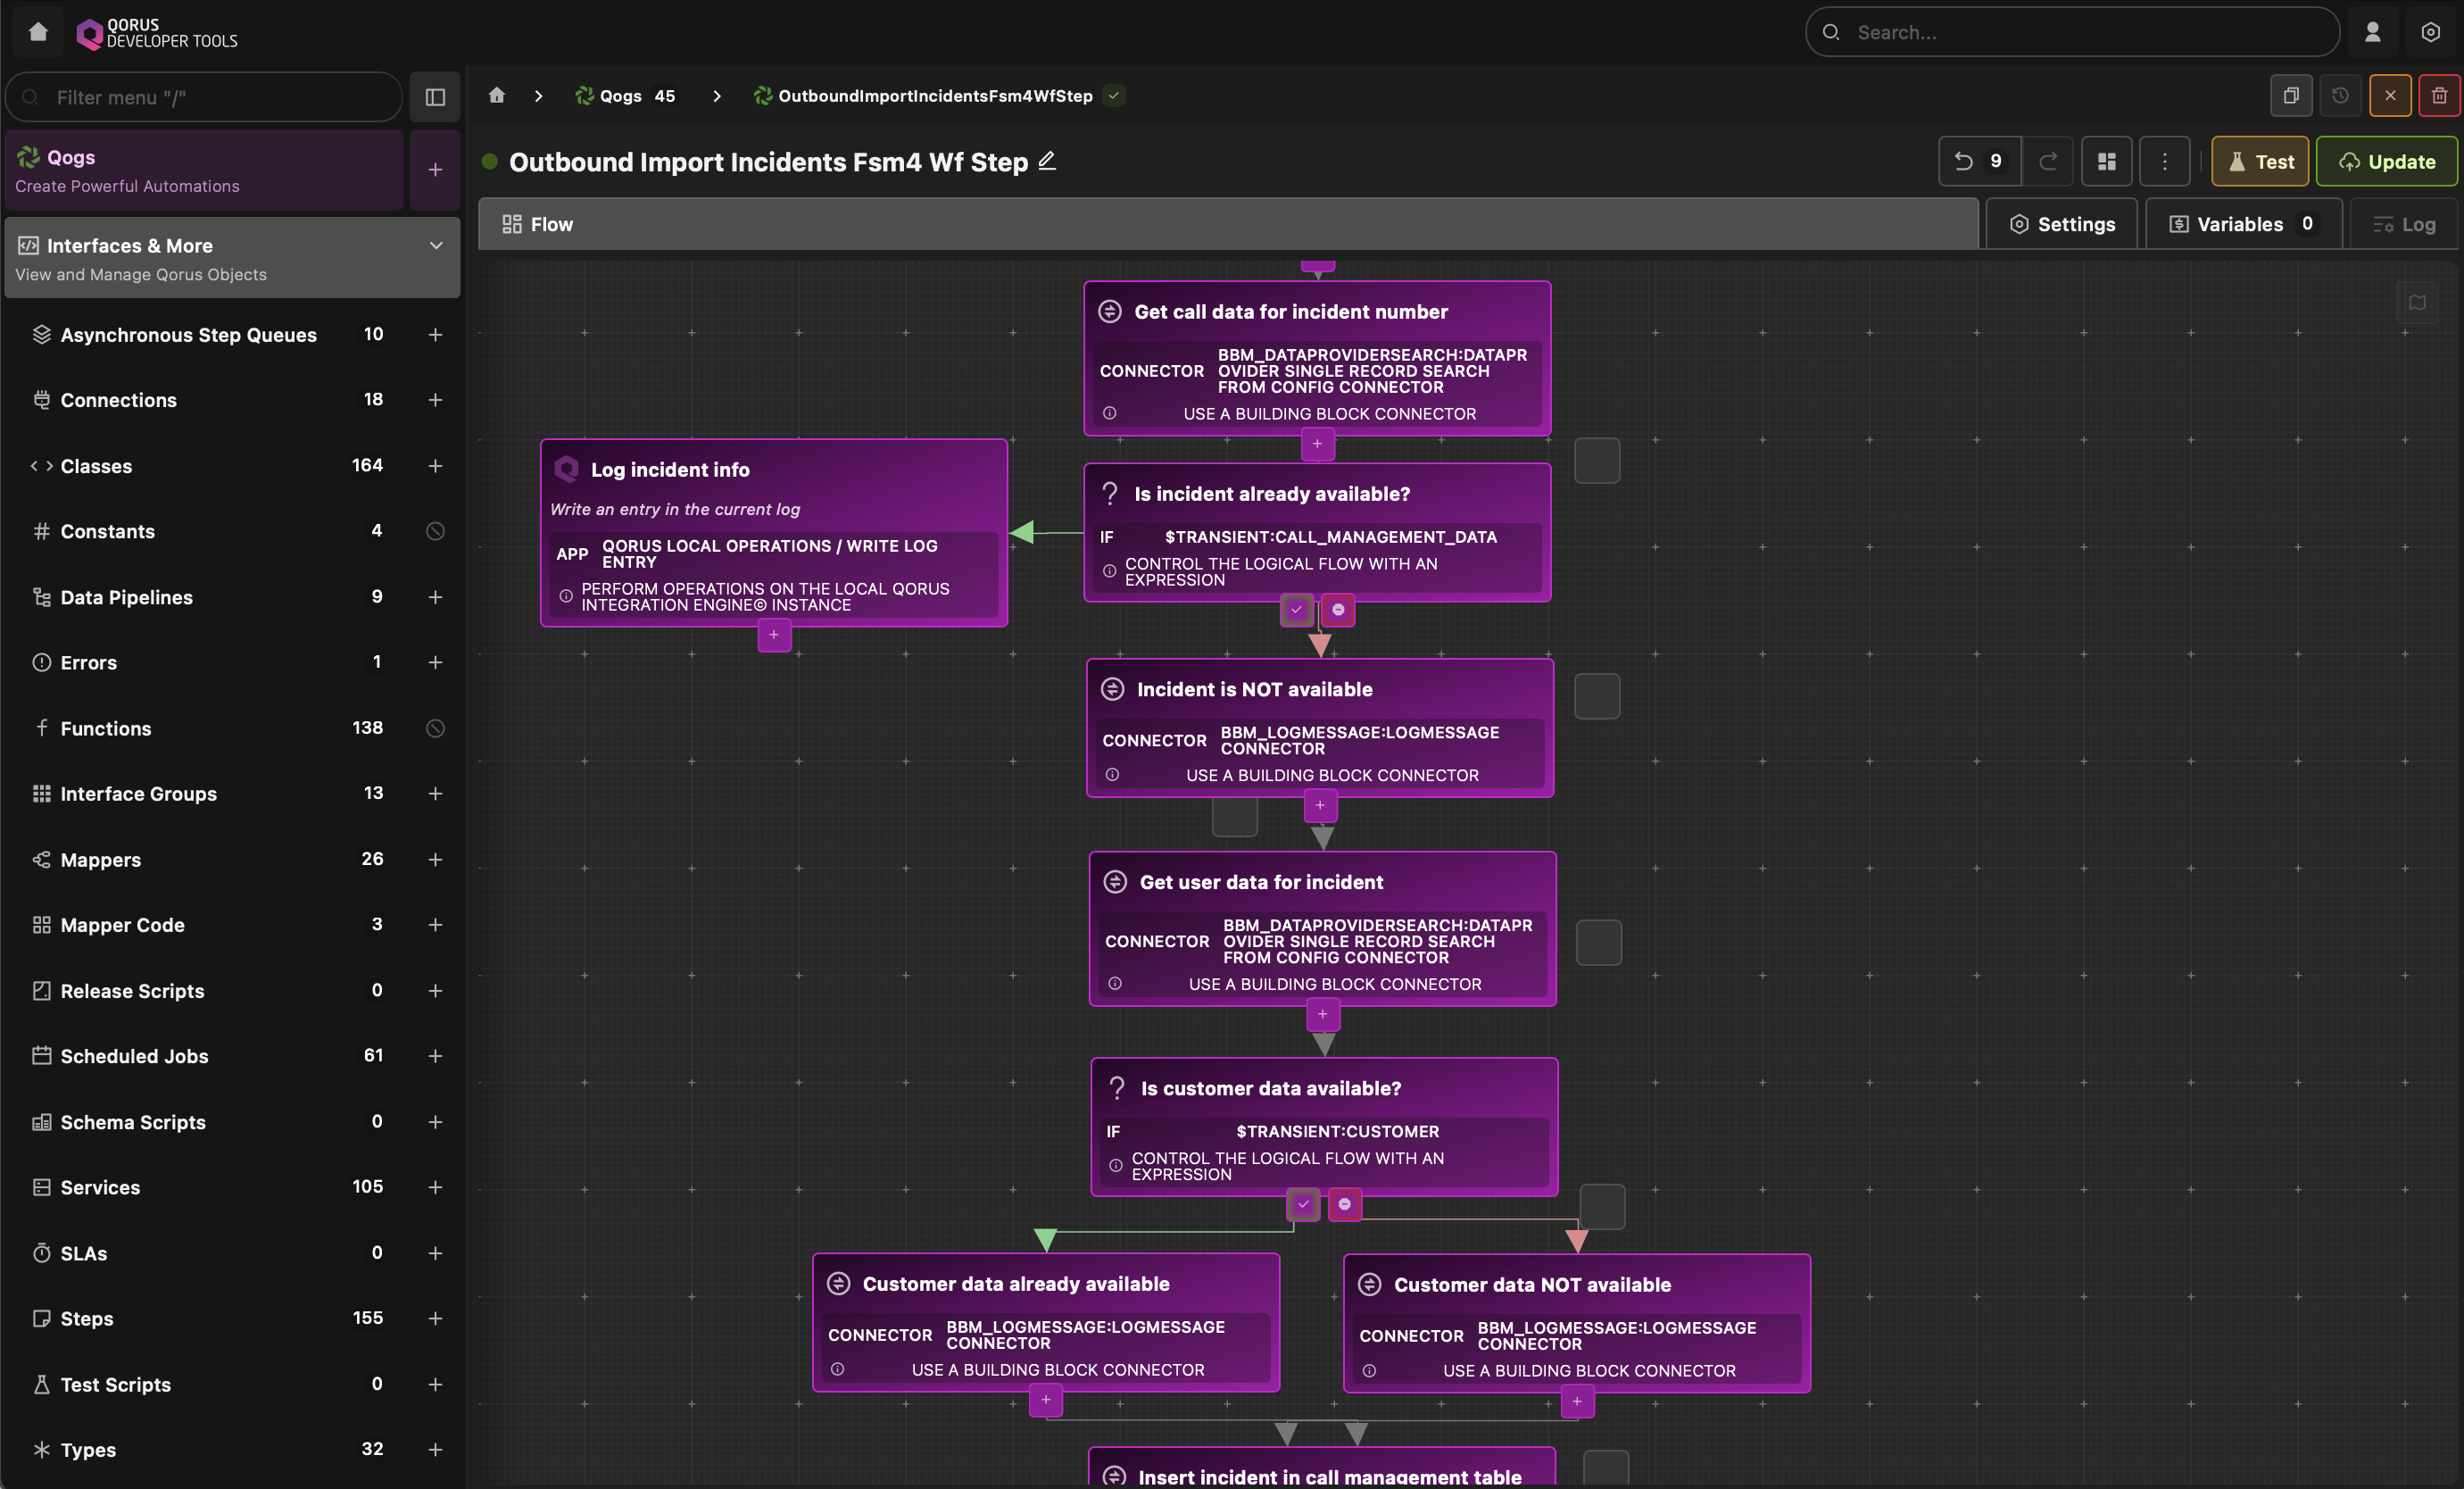Add a new Type
2464x1489 pixels.
[x=435, y=1450]
